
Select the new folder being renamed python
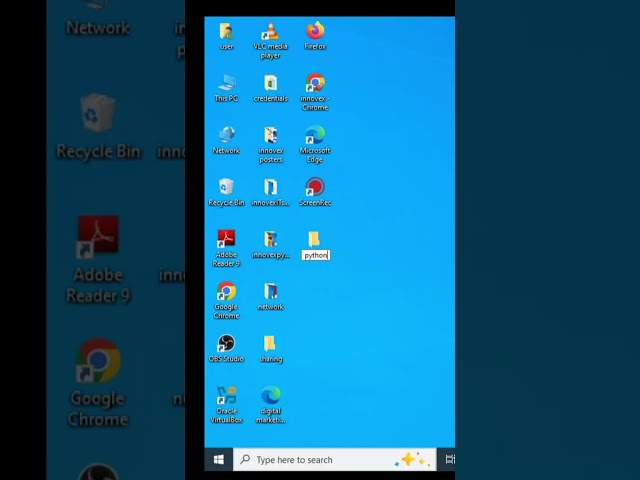(x=314, y=239)
